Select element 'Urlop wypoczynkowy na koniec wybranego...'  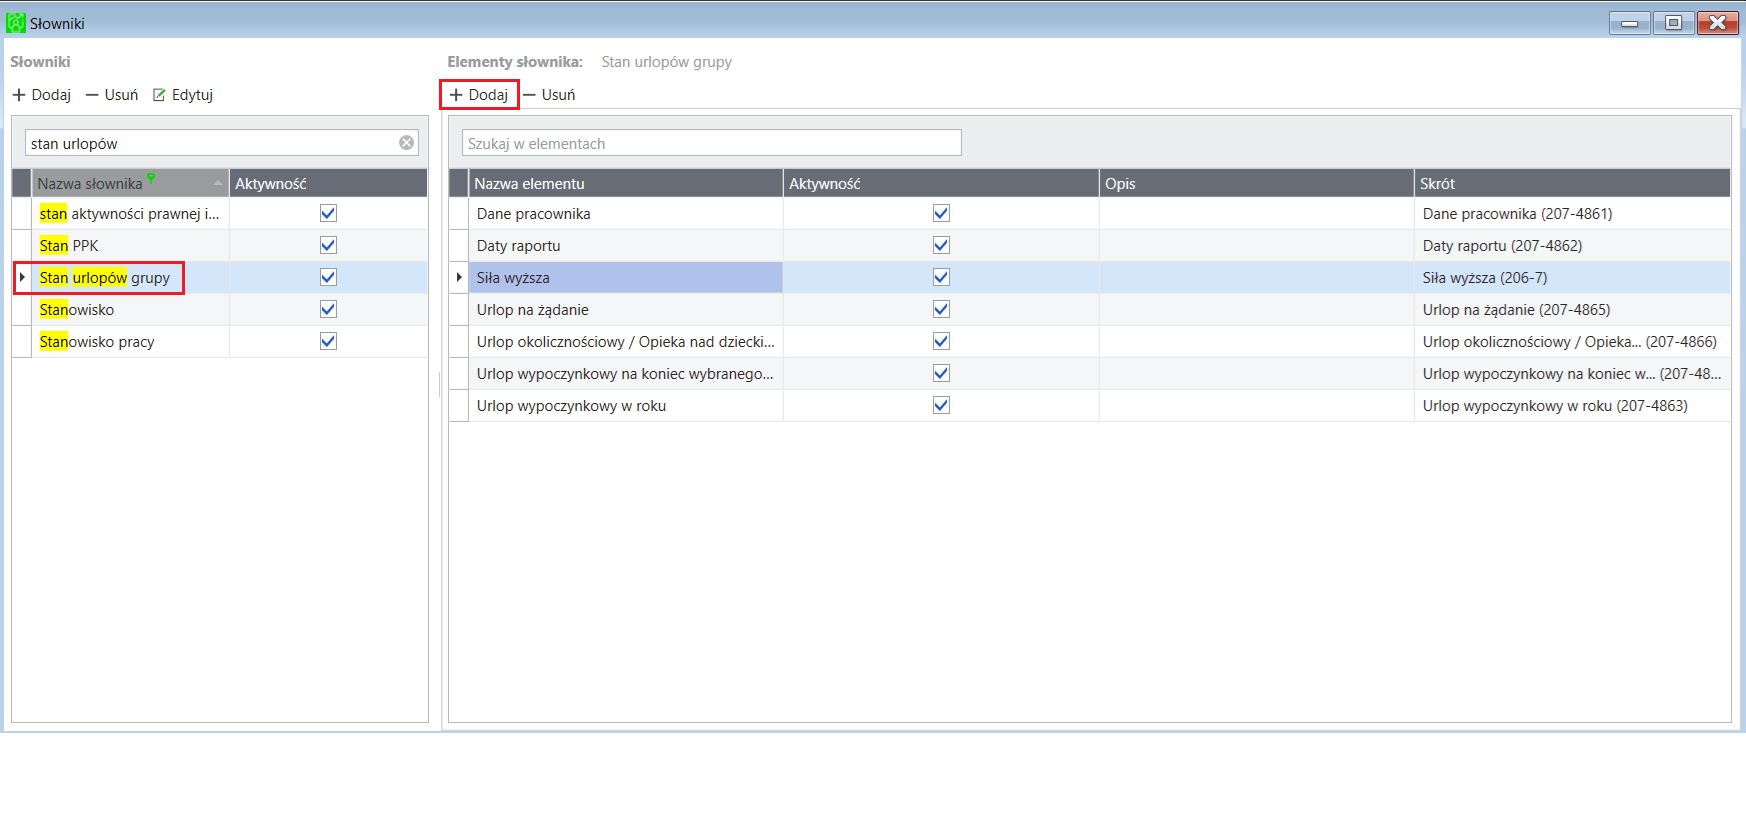coord(625,374)
